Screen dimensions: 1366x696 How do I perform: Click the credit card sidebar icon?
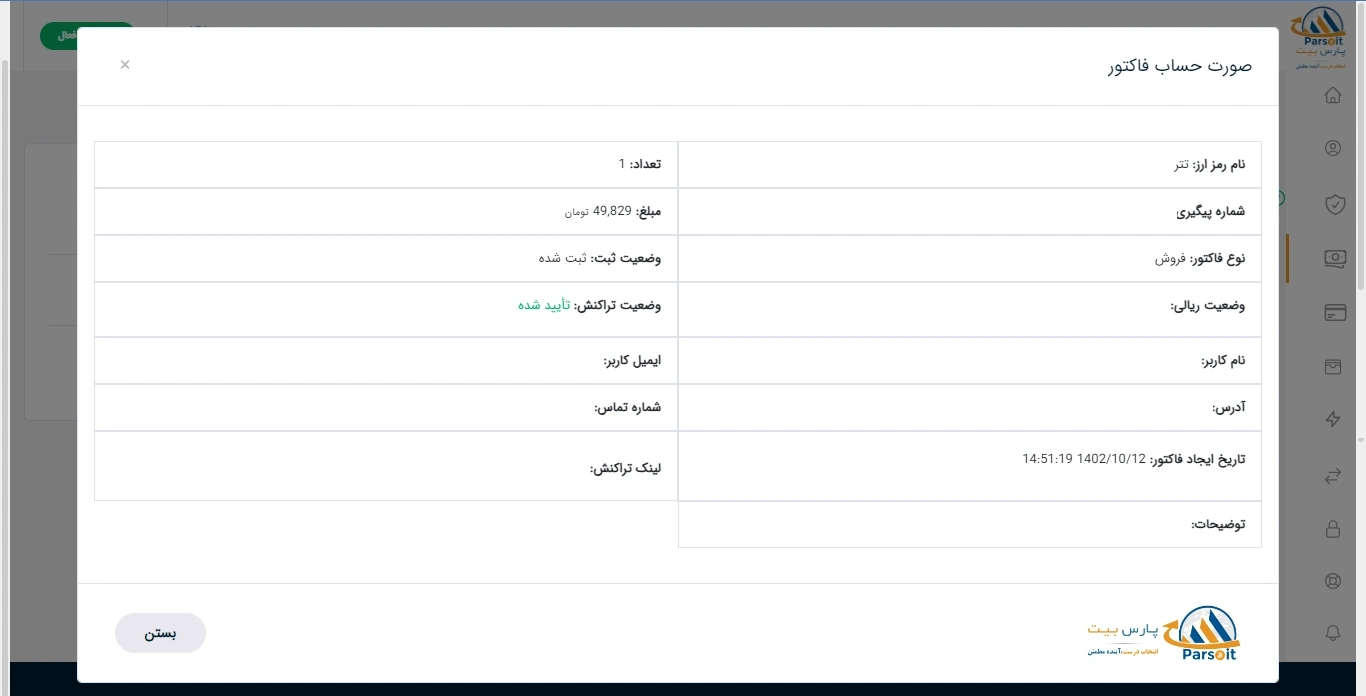click(1333, 312)
